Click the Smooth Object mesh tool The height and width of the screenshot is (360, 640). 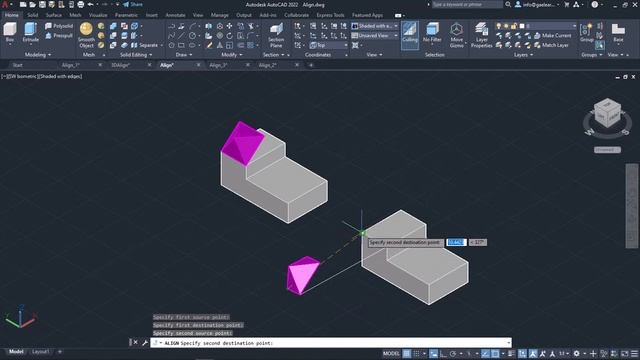(x=86, y=35)
